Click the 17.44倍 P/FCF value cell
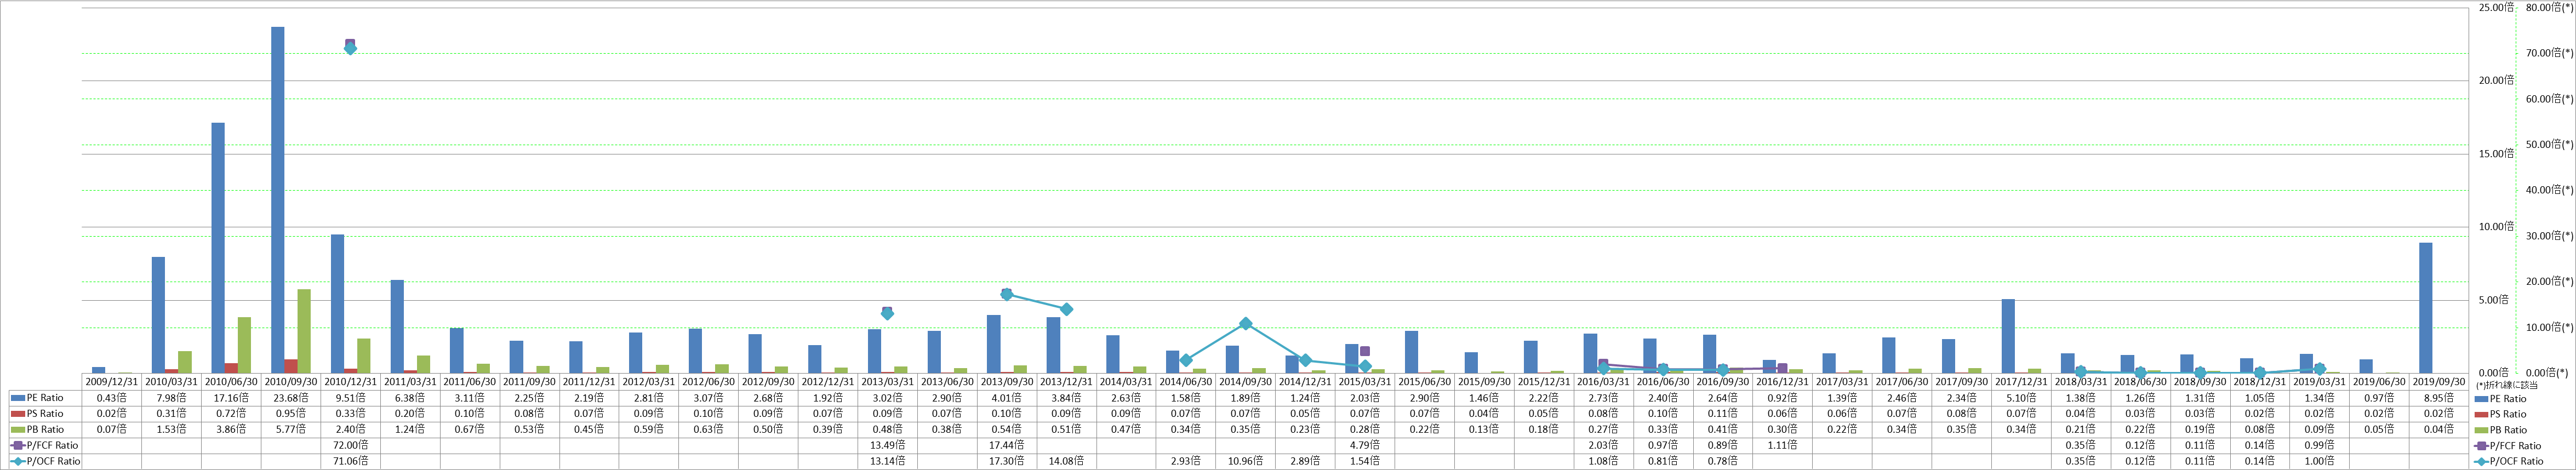This screenshot has height=470, width=2576. [1006, 445]
